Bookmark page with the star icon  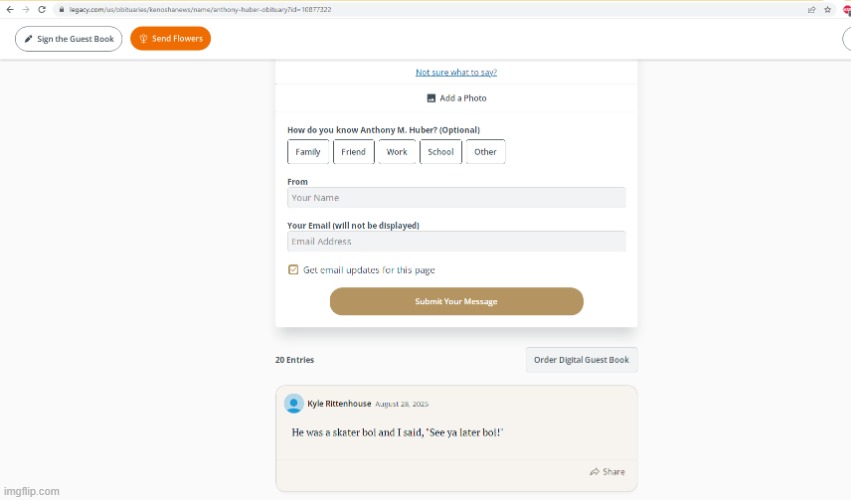(827, 9)
